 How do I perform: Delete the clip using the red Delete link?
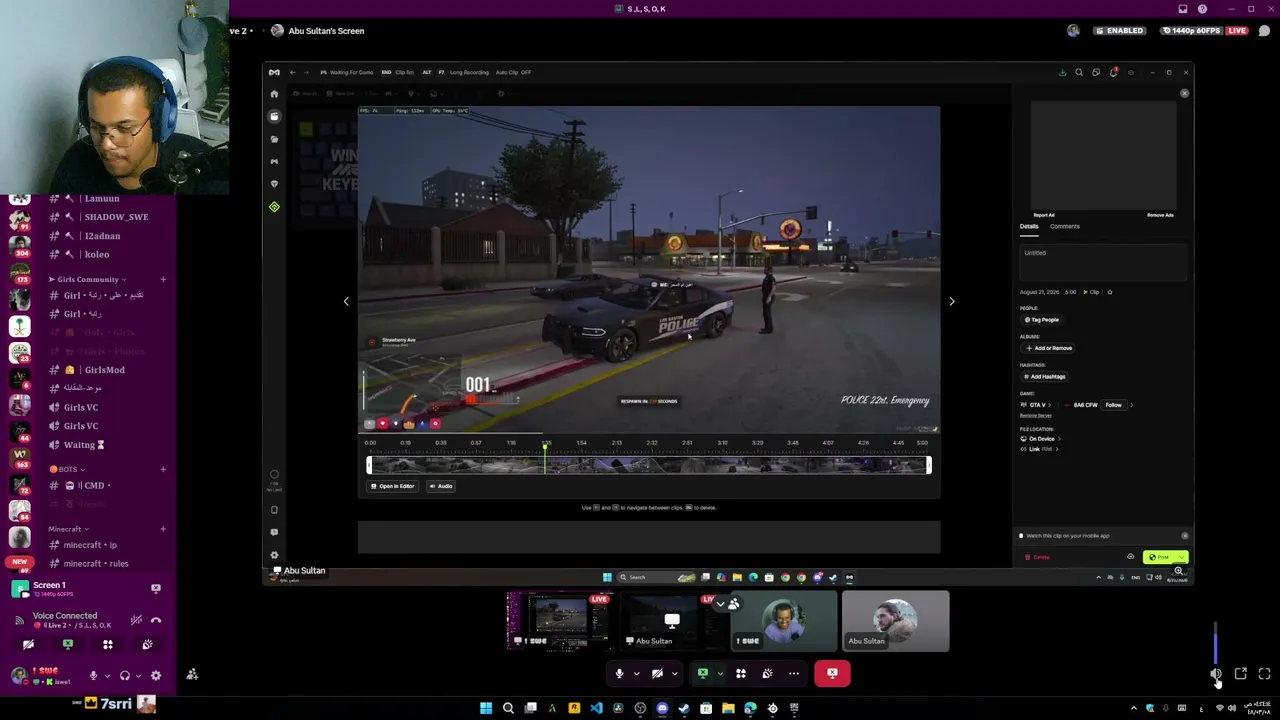point(1037,557)
